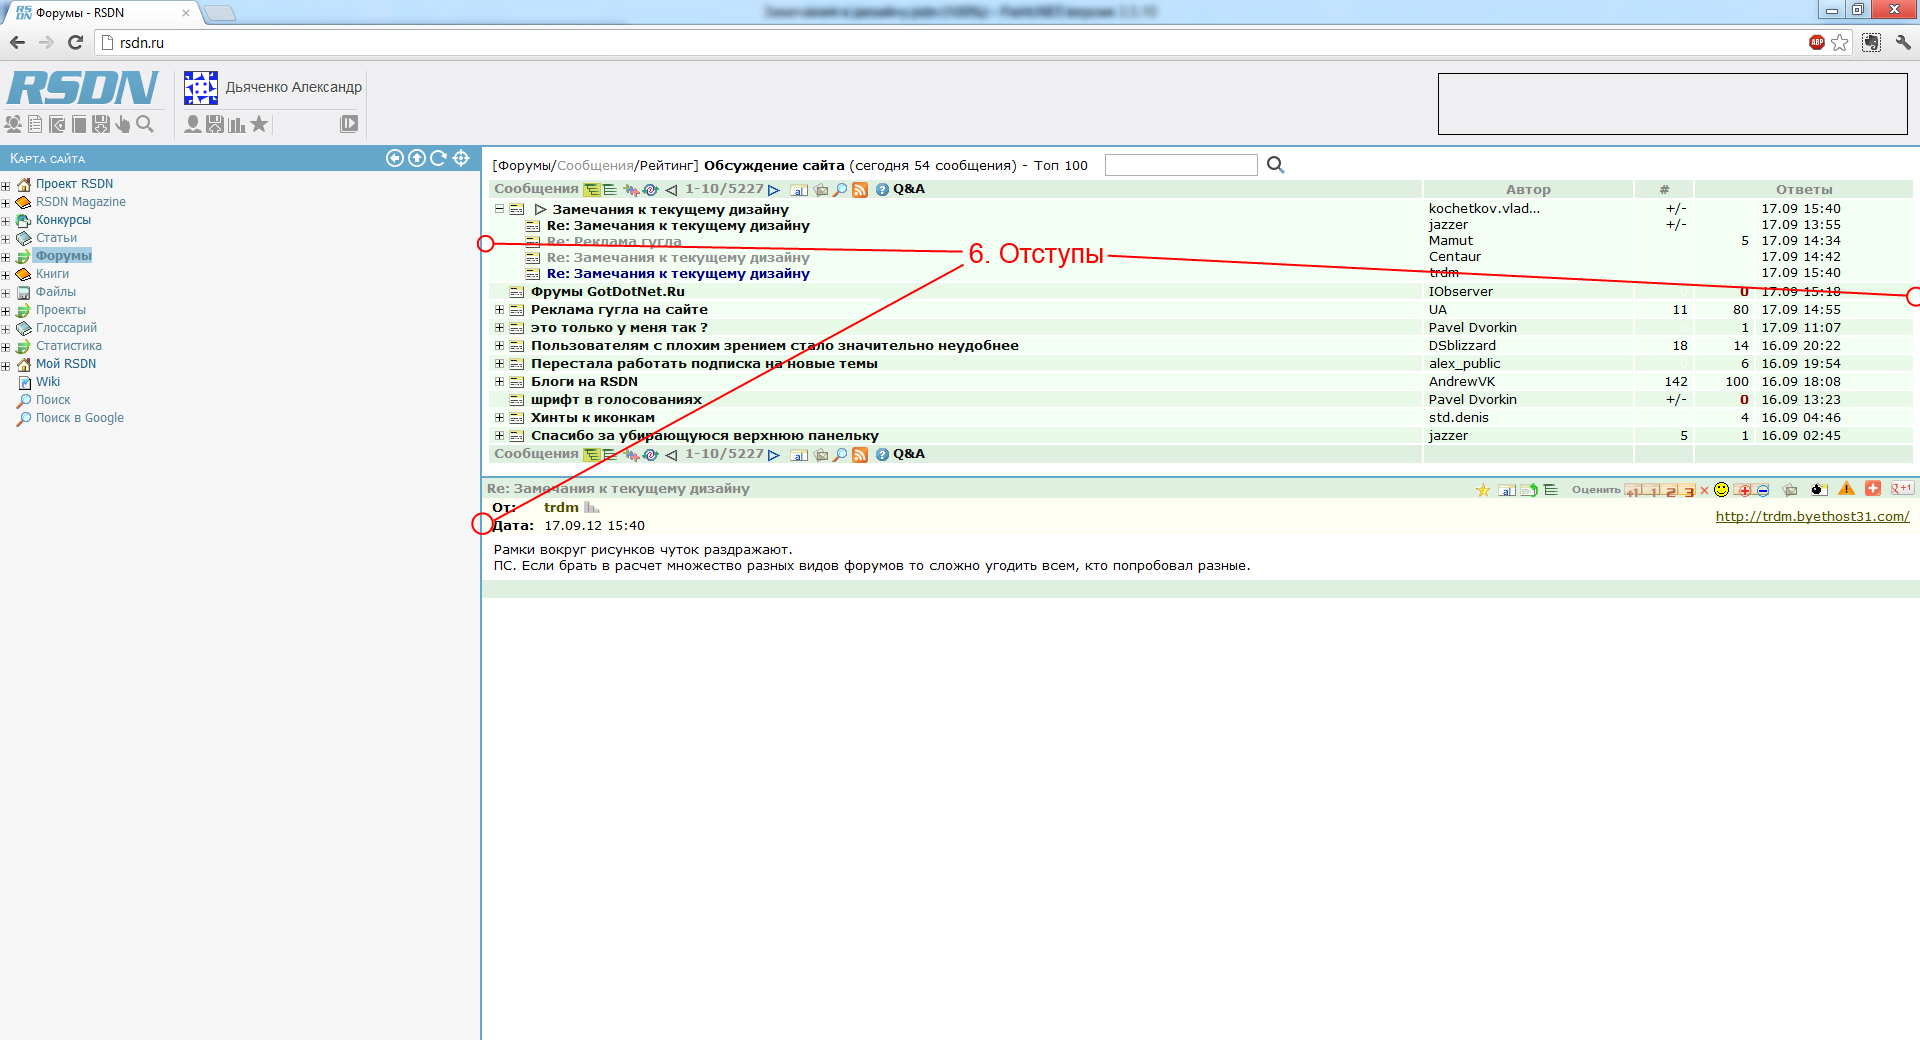Click the Google +1 button
The width and height of the screenshot is (1920, 1040).
[x=1901, y=489]
